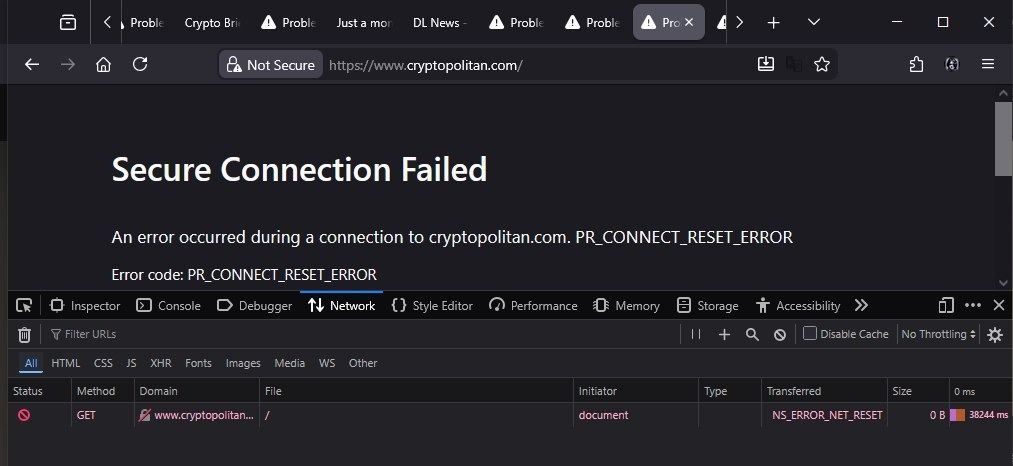The image size is (1013, 466).
Task: Toggle responsive design mode icon
Action: click(946, 306)
